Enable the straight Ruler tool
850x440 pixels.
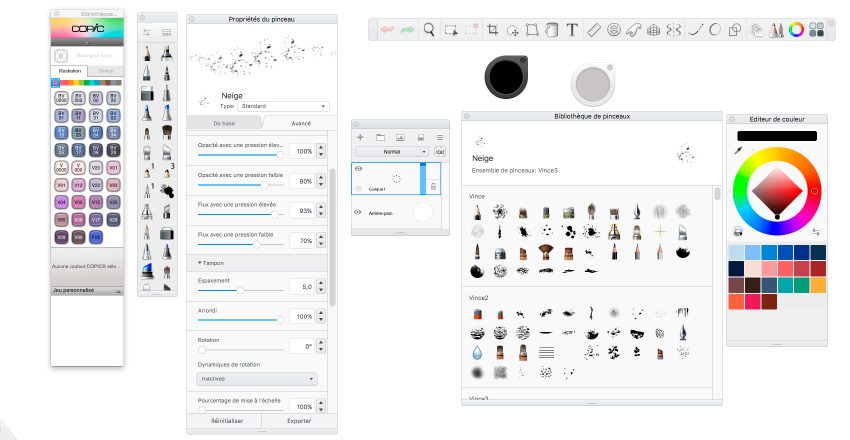pos(594,30)
